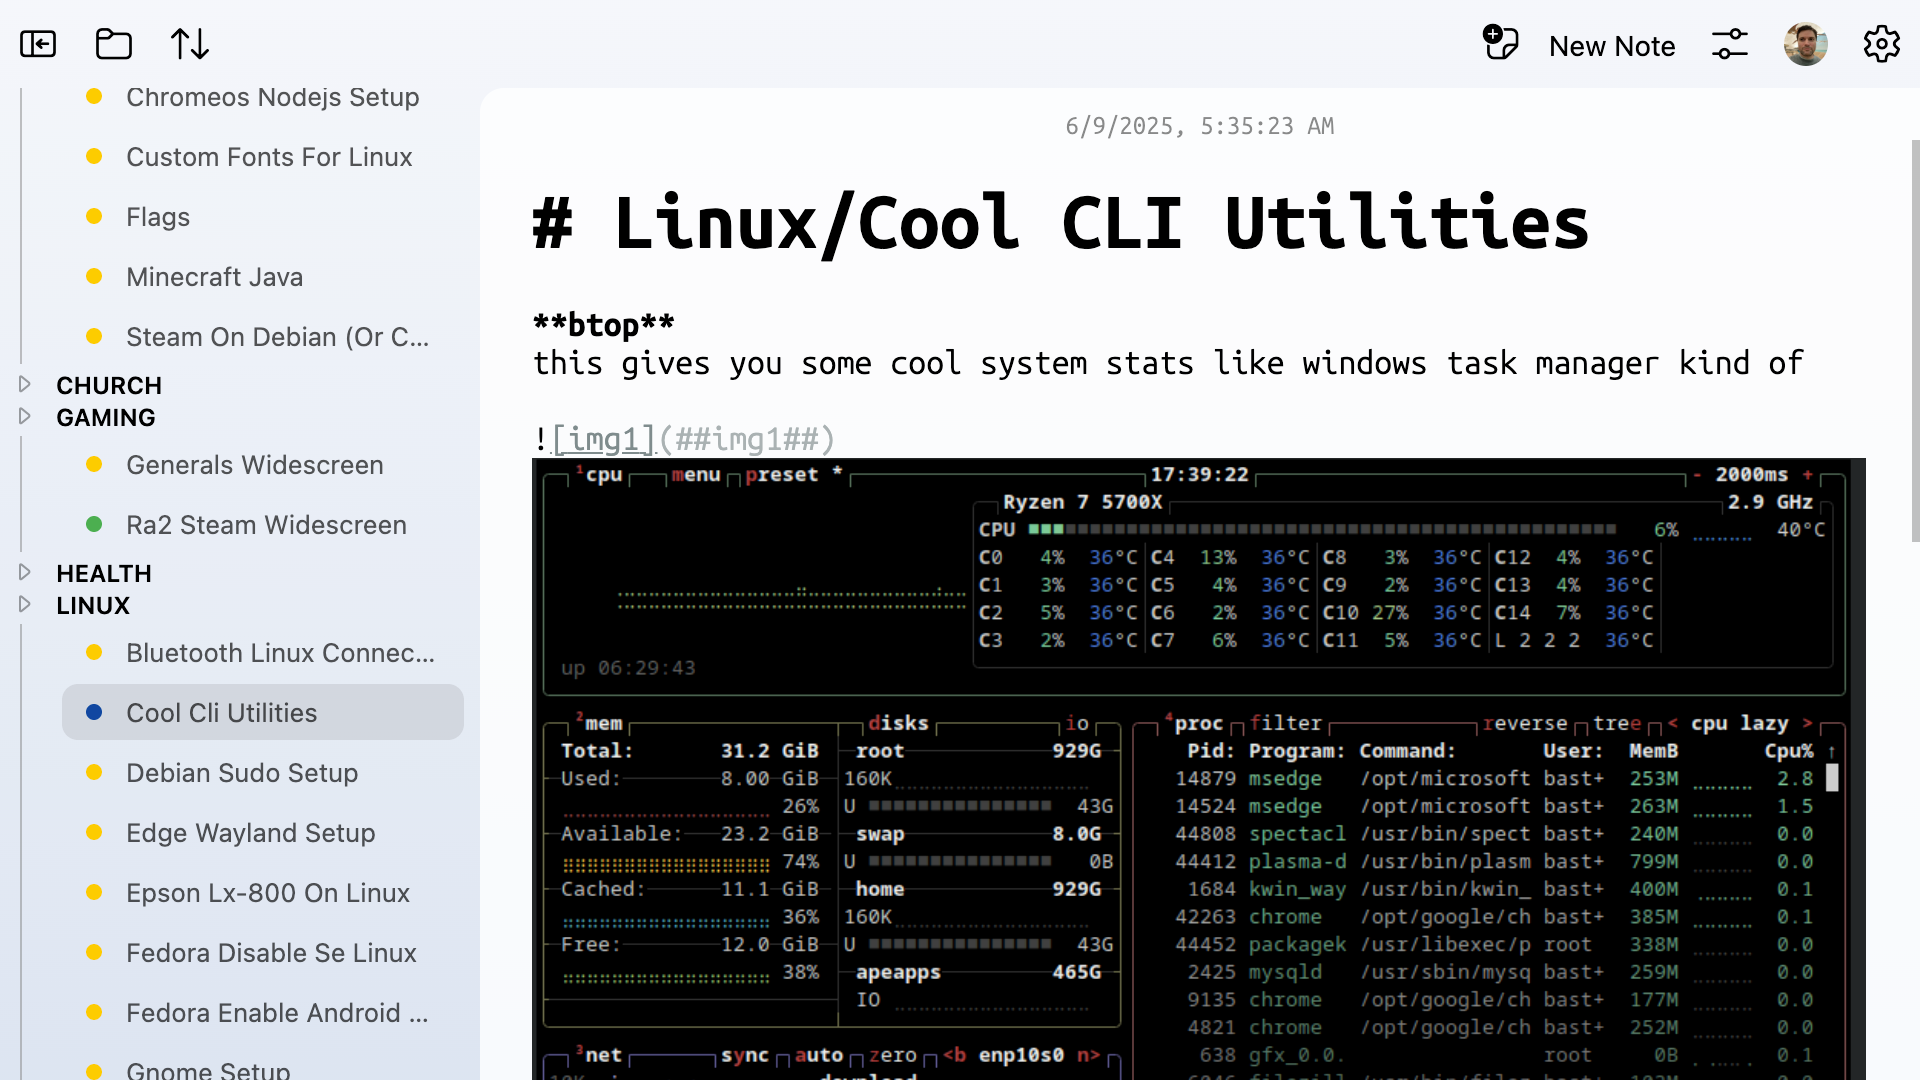Image resolution: width=1920 pixels, height=1080 pixels.
Task: Click the img1 link in note
Action: [x=603, y=439]
